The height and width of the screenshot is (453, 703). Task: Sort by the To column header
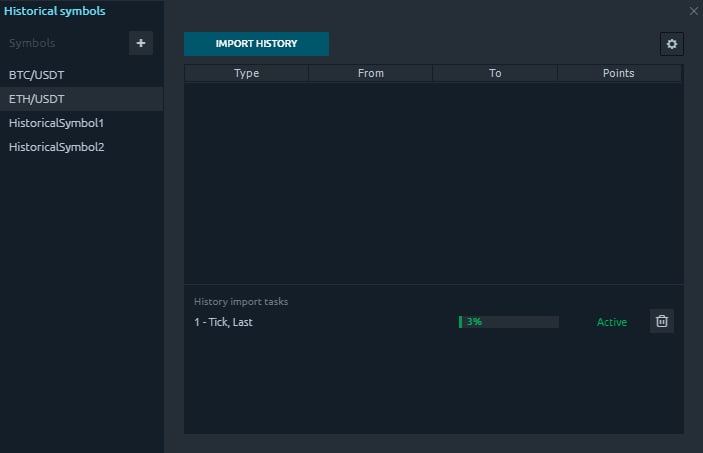tap(495, 73)
